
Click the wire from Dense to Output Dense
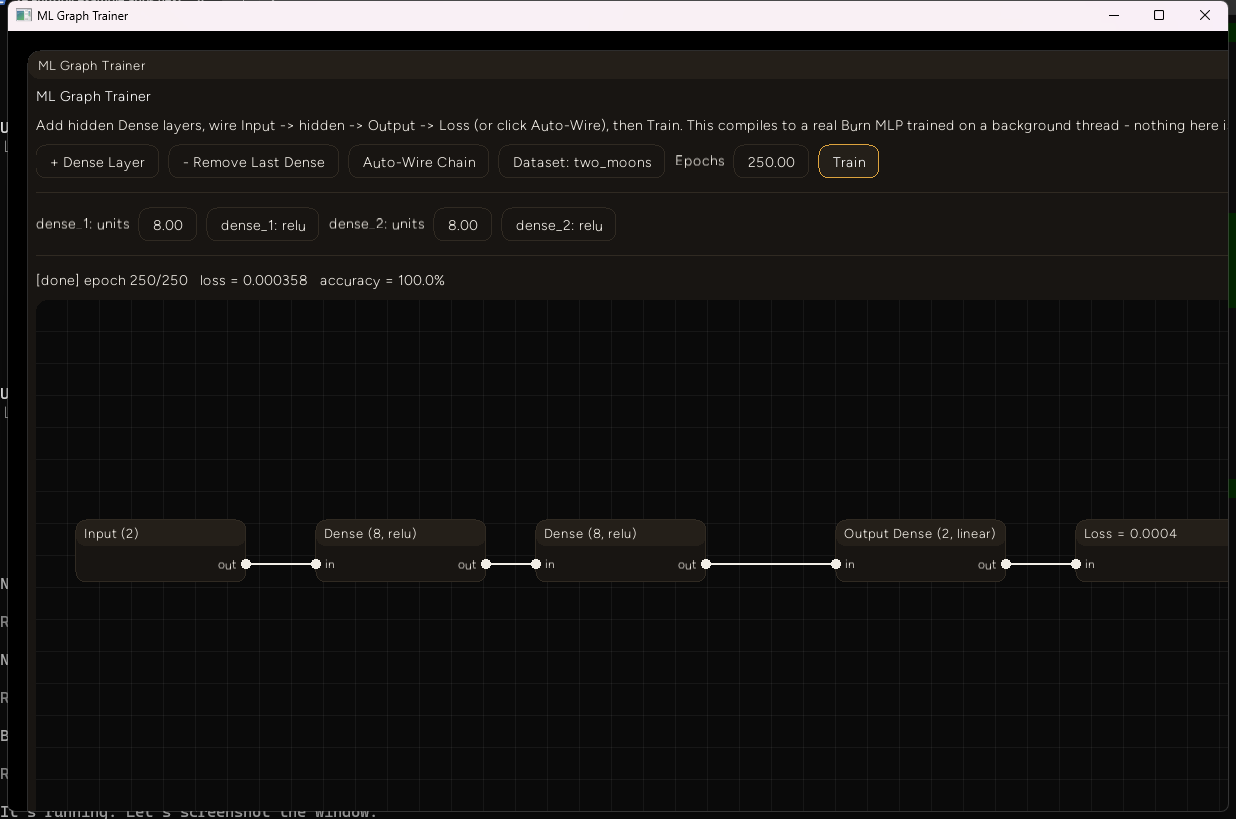pyautogui.click(x=771, y=564)
